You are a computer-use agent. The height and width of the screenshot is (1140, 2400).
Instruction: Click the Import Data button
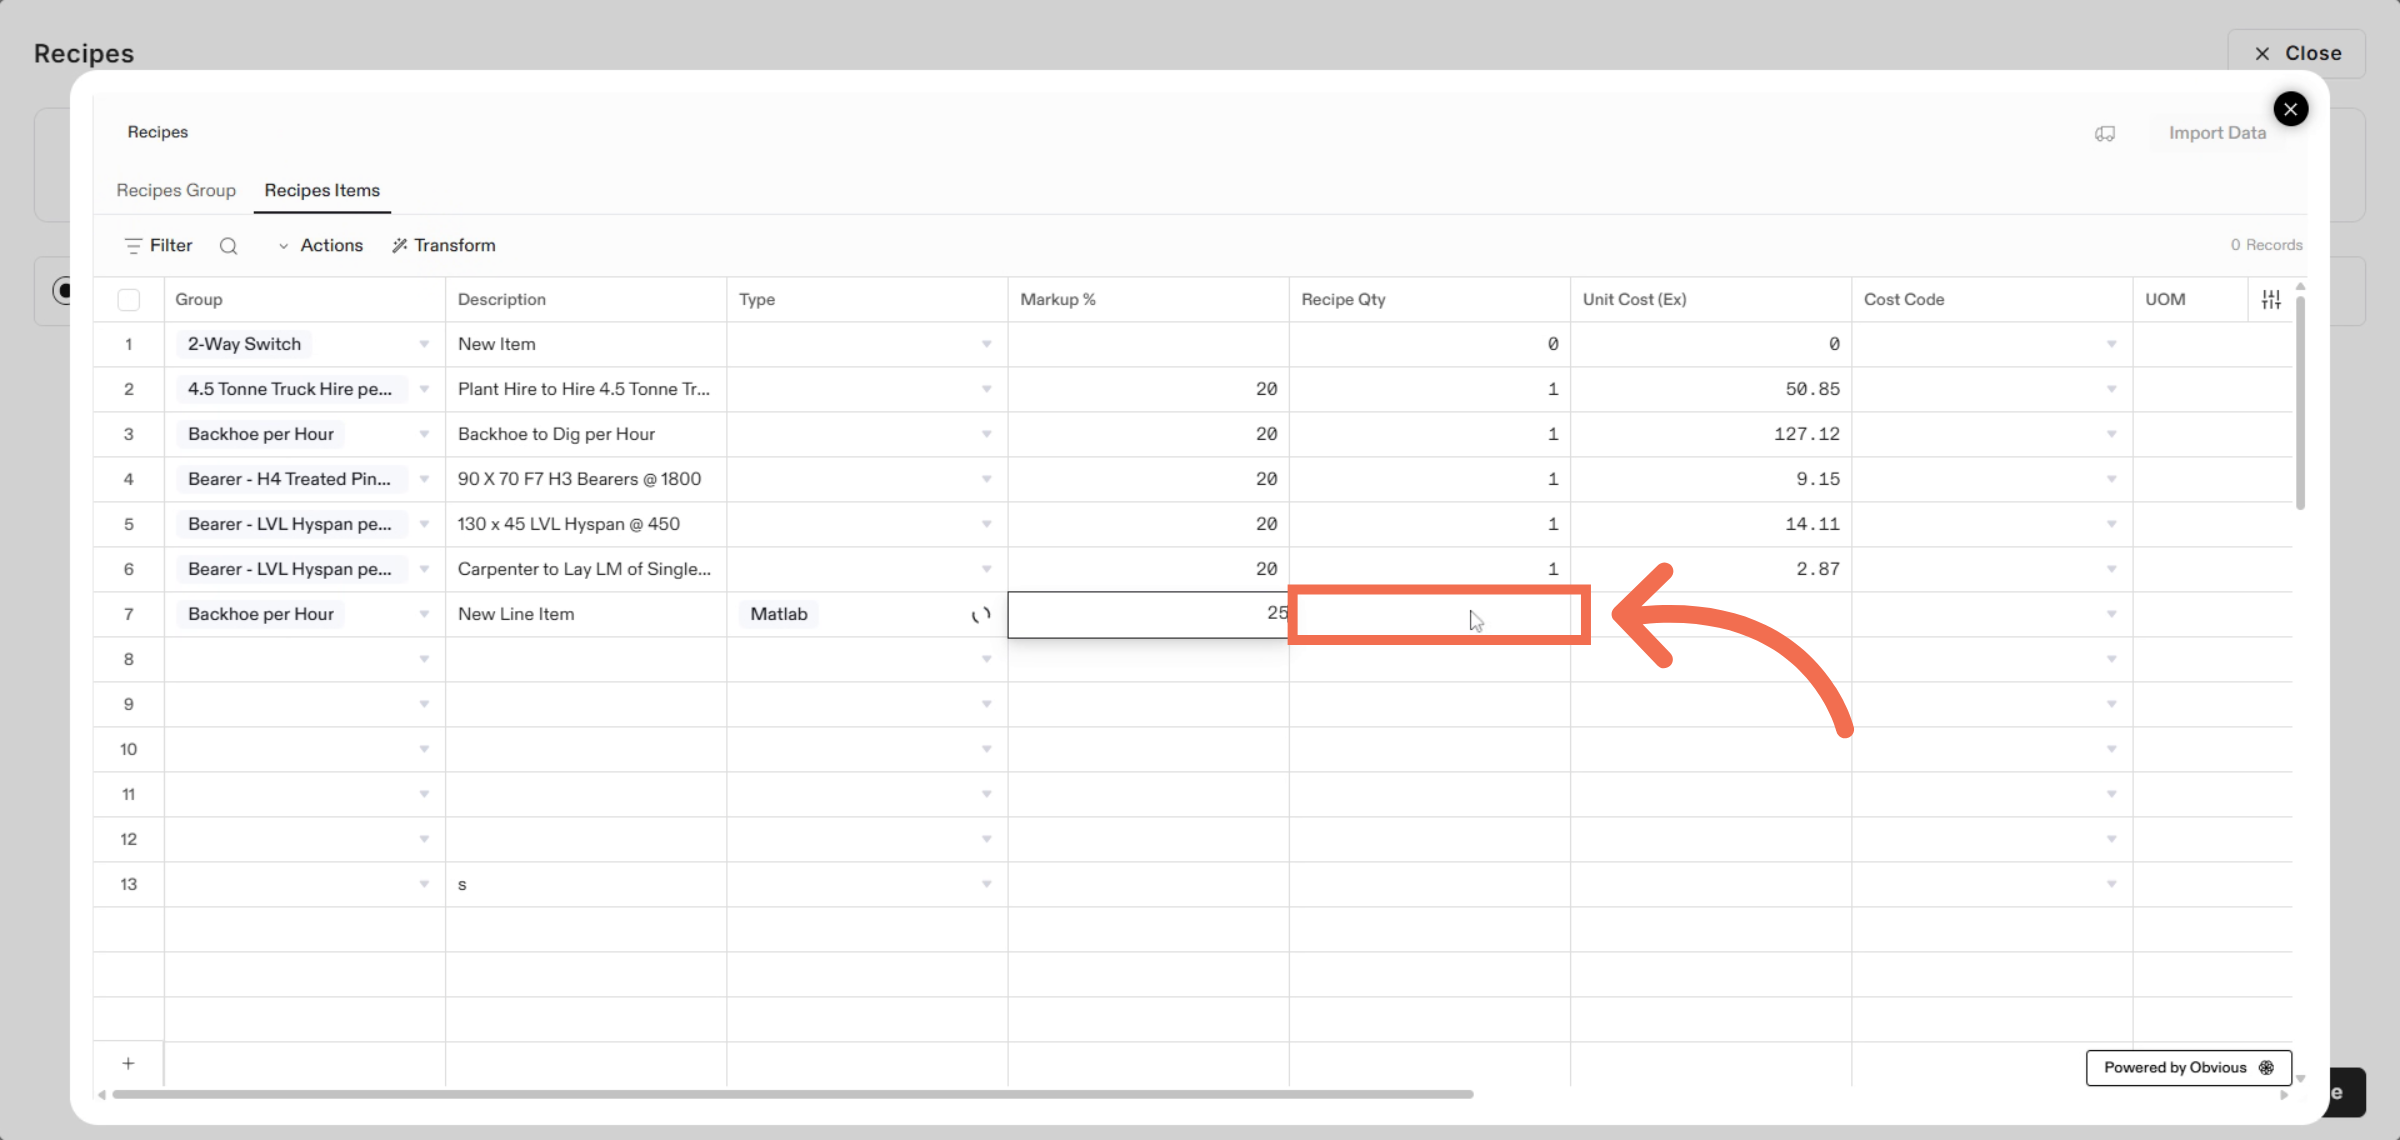pos(2217,133)
